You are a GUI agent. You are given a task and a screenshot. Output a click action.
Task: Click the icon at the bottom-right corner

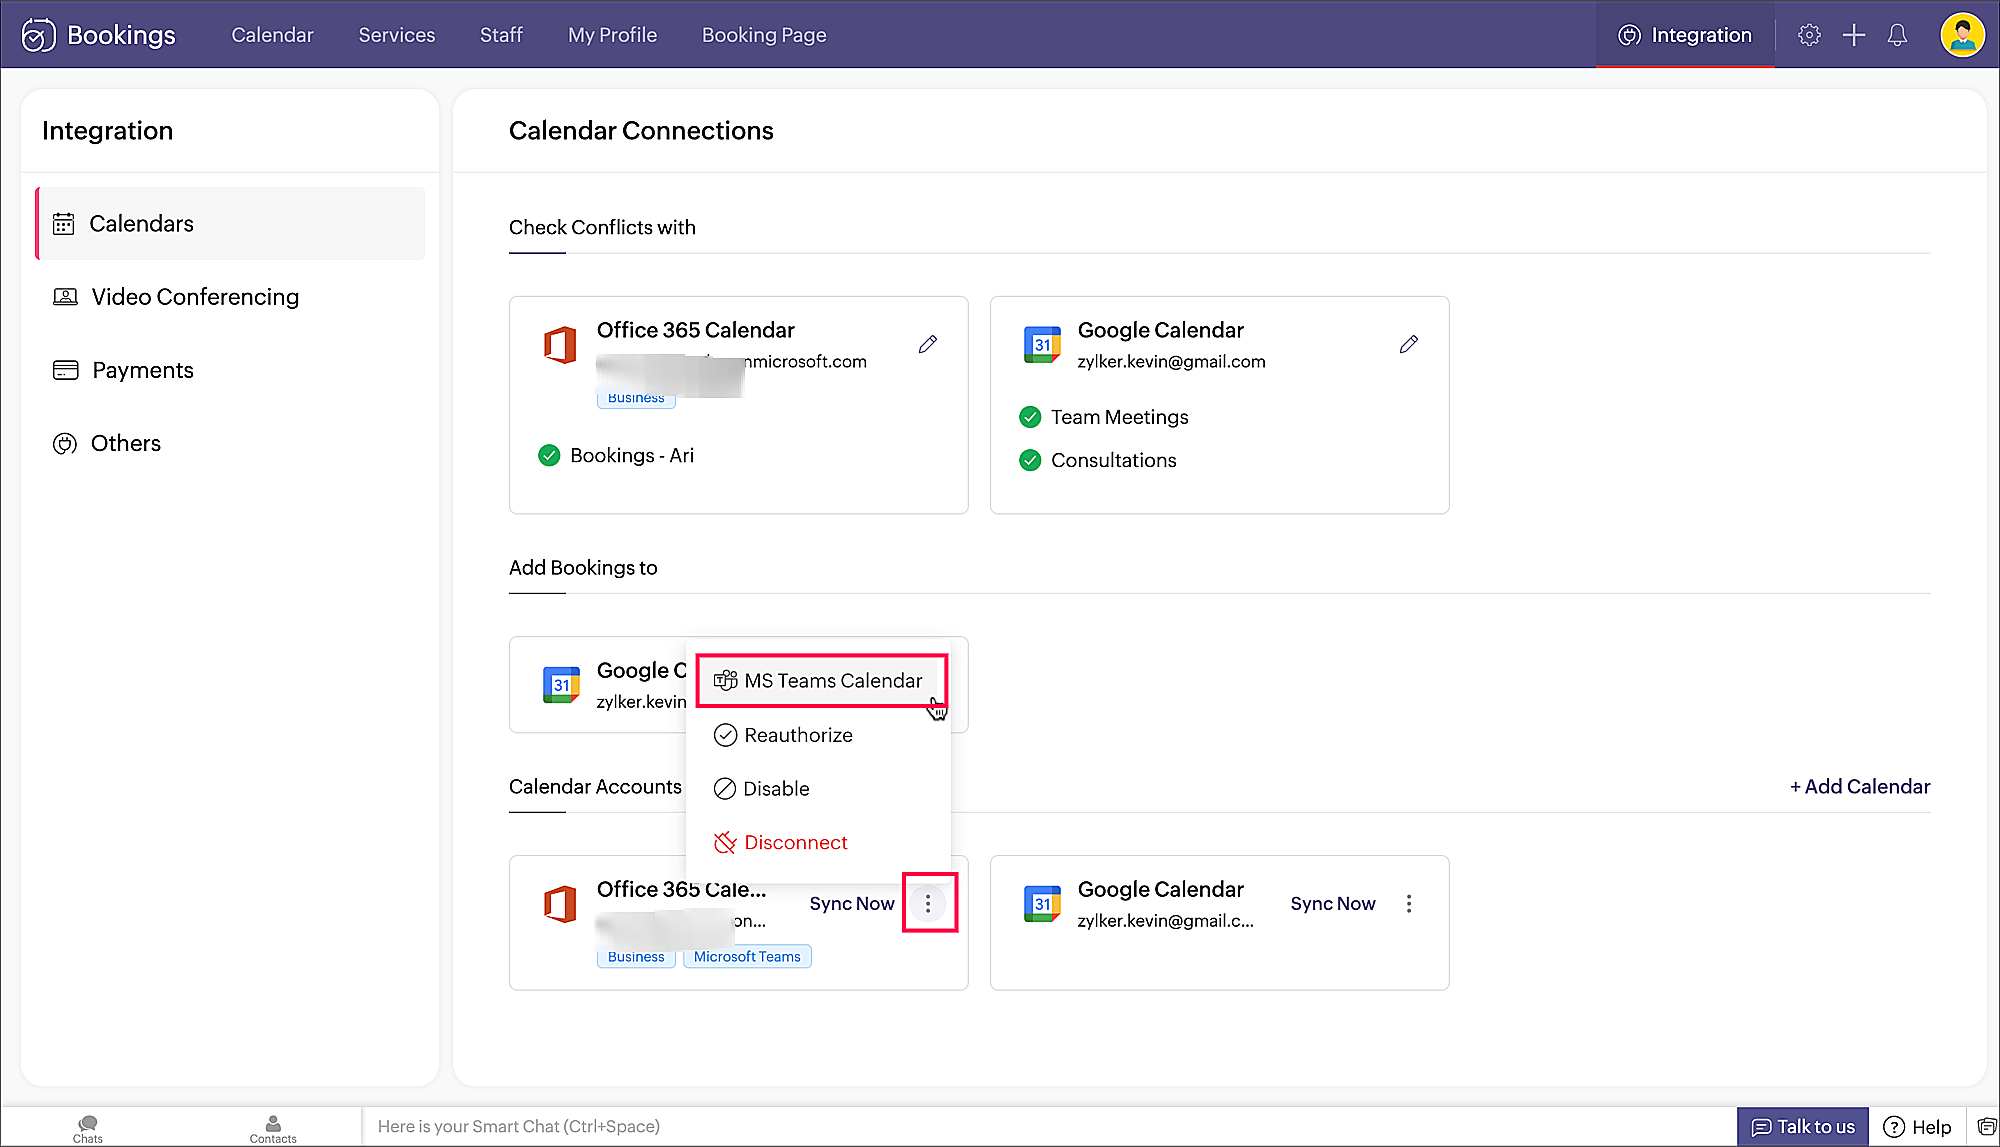click(1986, 1127)
